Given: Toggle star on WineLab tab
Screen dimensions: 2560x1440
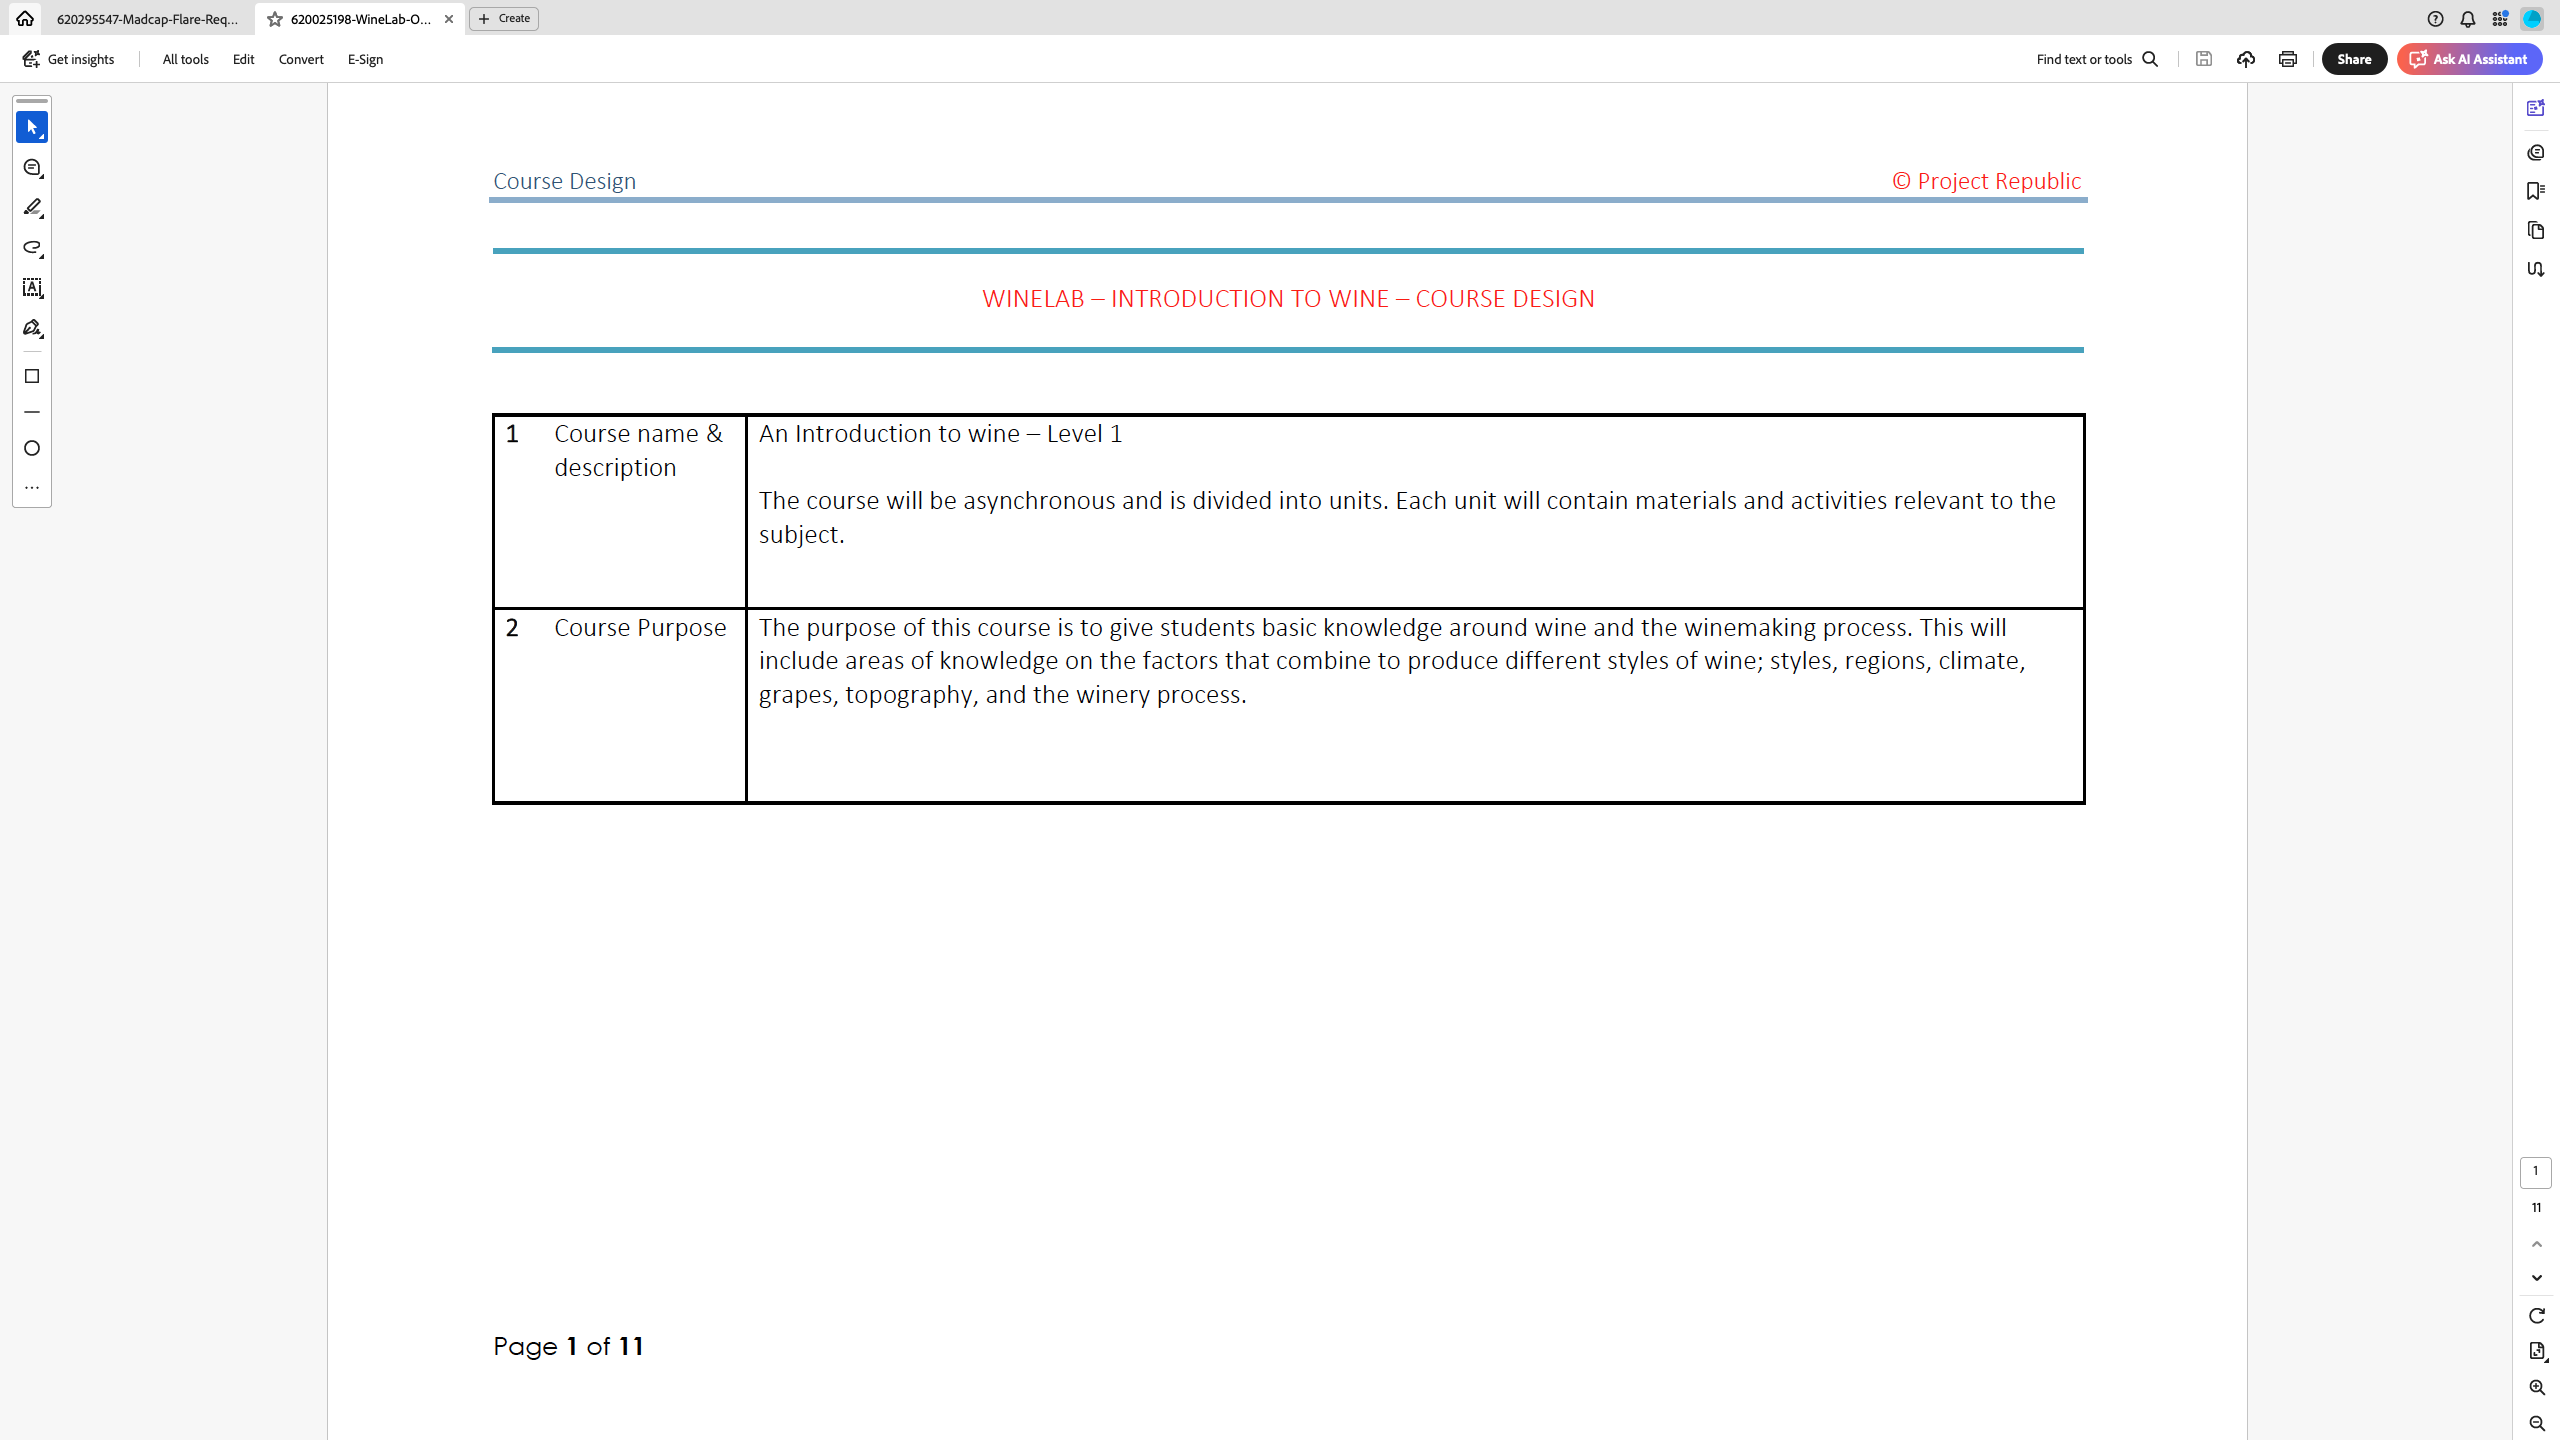Looking at the screenshot, I should (275, 19).
